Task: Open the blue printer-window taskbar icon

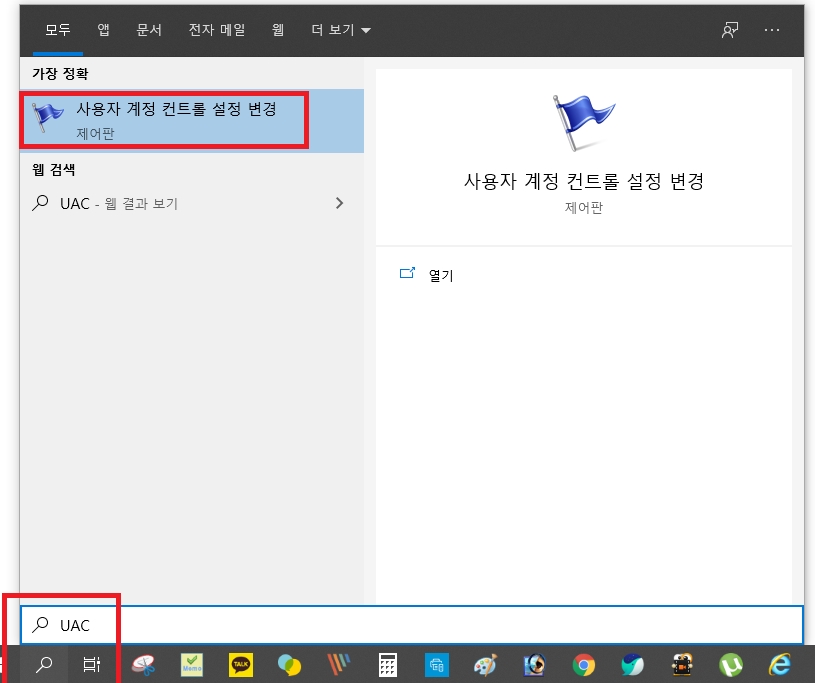Action: click(437, 665)
